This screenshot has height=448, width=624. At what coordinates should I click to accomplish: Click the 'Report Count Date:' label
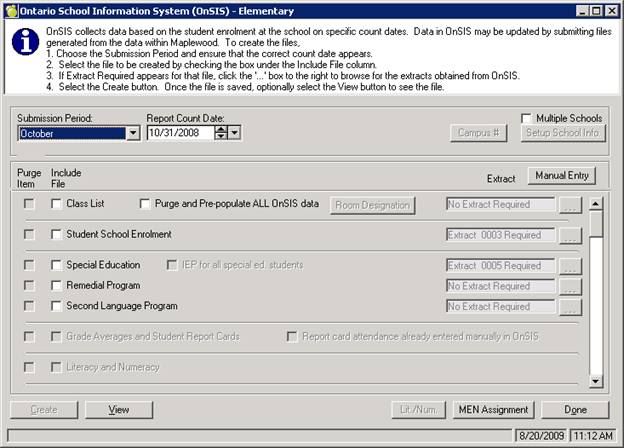[185, 119]
